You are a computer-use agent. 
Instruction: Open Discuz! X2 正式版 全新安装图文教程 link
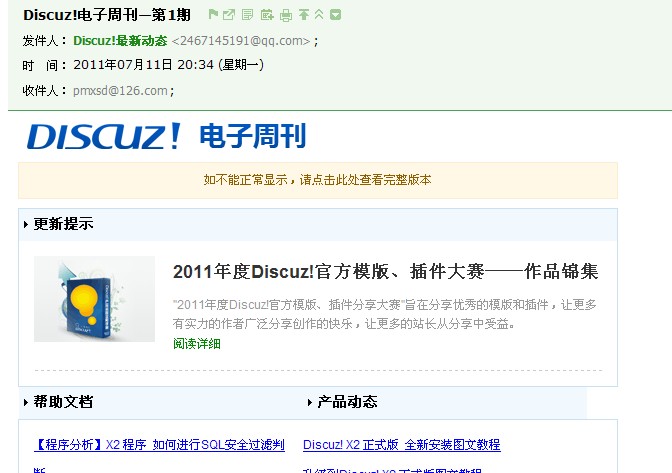402,445
